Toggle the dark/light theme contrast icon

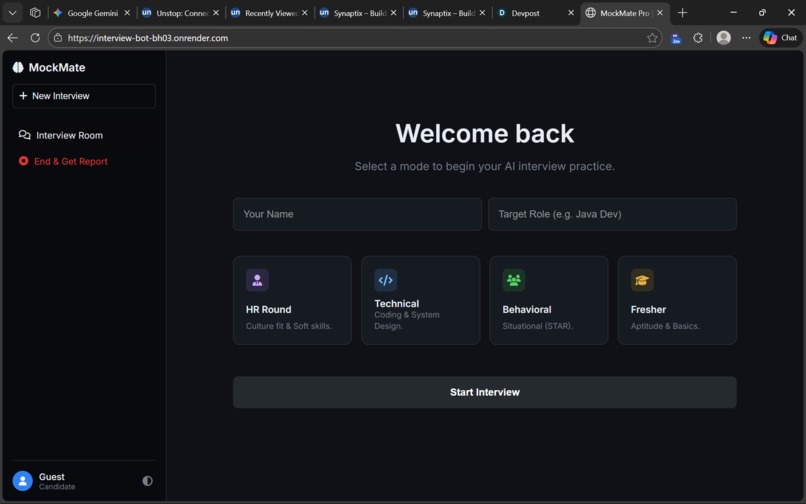click(x=147, y=481)
